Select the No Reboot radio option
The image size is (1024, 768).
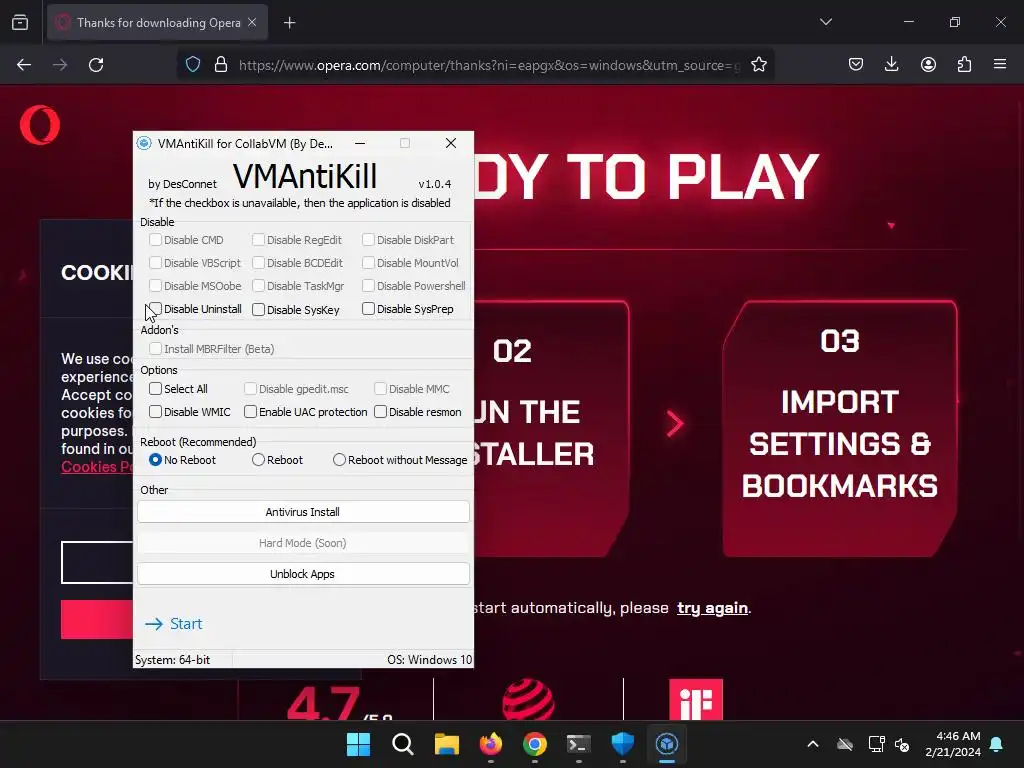coord(155,460)
